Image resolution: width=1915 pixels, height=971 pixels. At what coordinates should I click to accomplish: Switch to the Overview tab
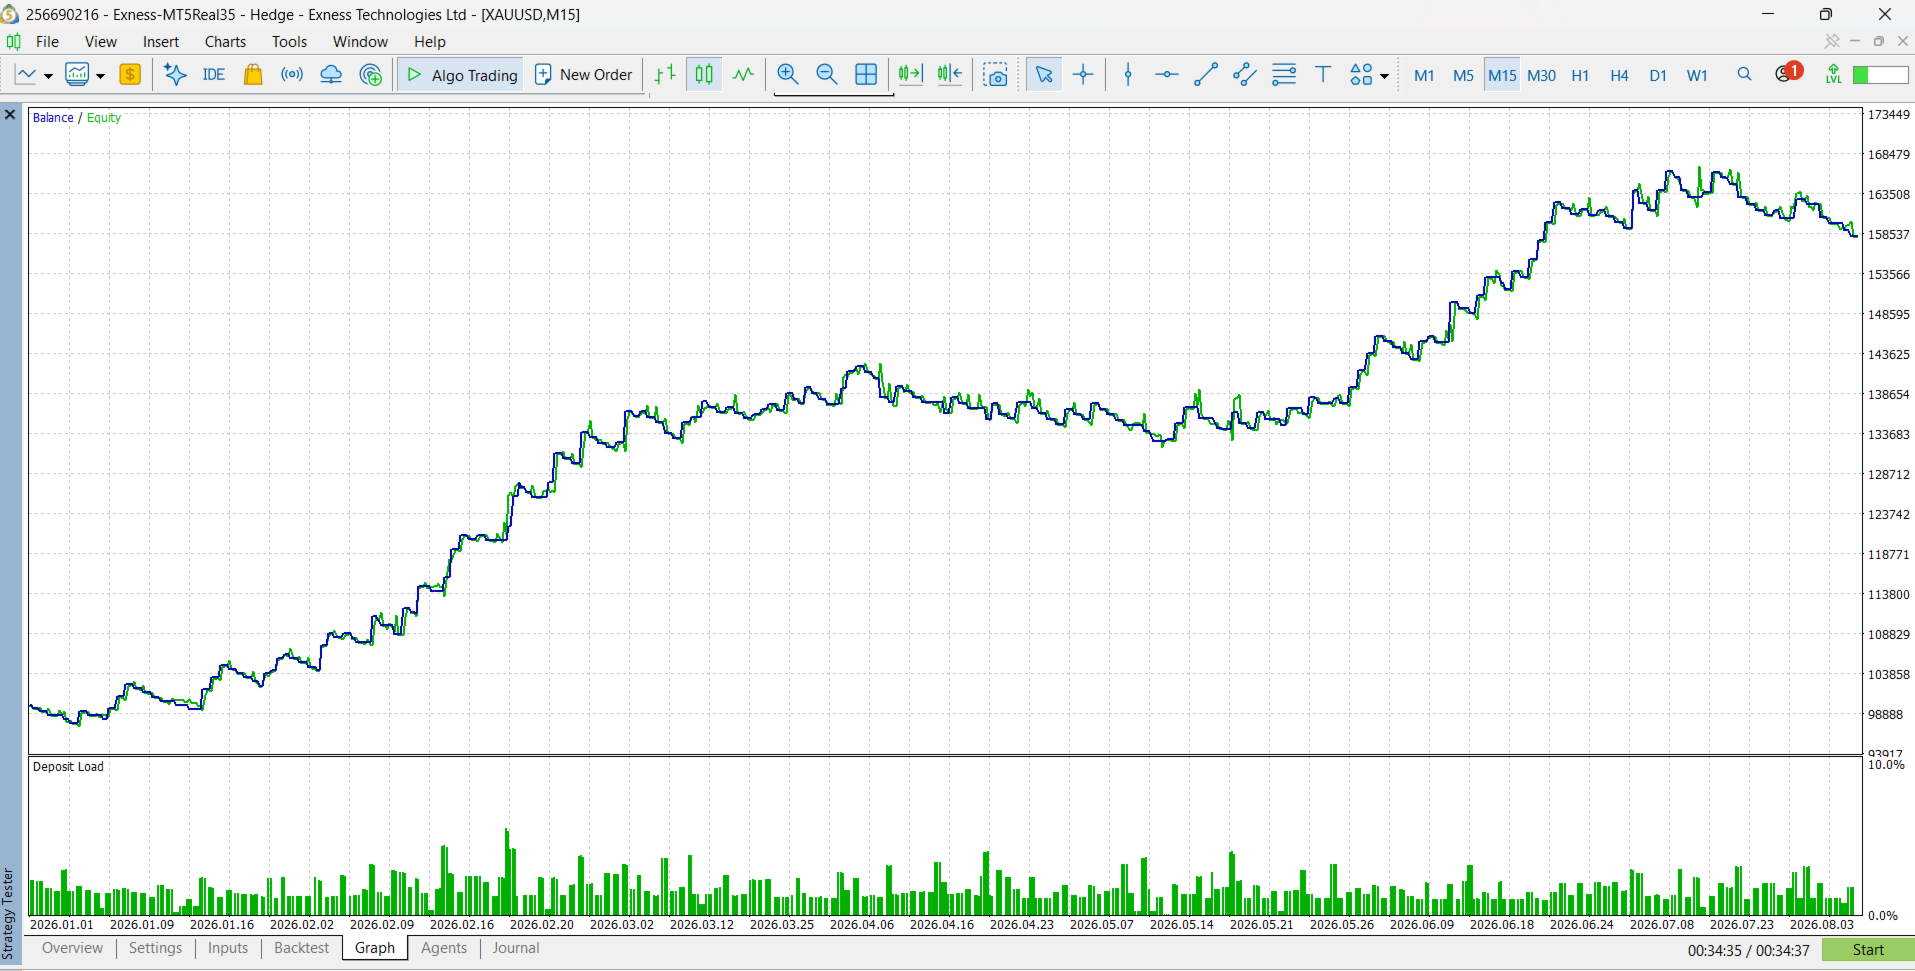point(72,948)
